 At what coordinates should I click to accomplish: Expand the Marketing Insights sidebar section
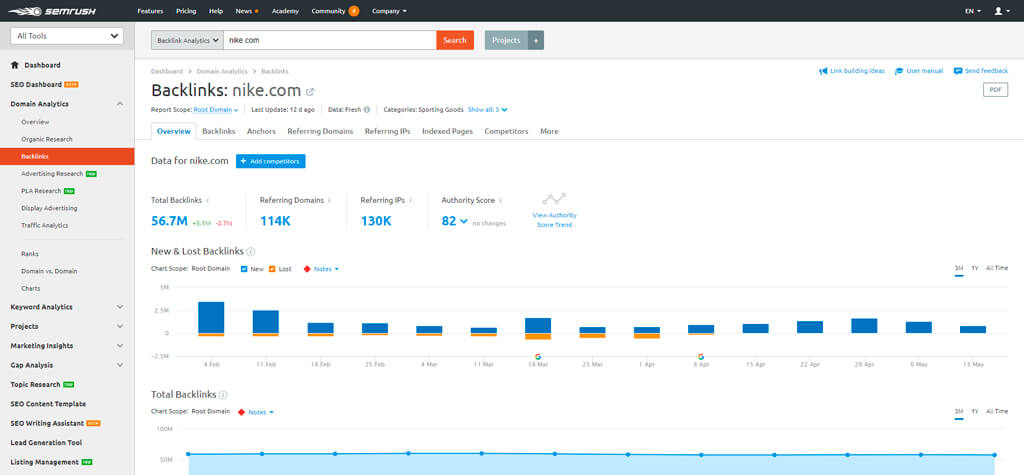120,346
